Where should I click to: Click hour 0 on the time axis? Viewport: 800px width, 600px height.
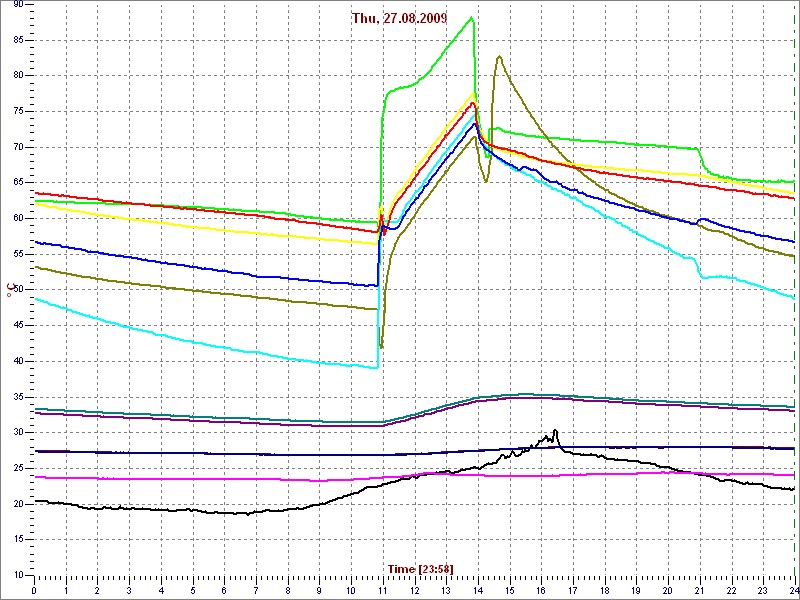pyautogui.click(x=34, y=590)
